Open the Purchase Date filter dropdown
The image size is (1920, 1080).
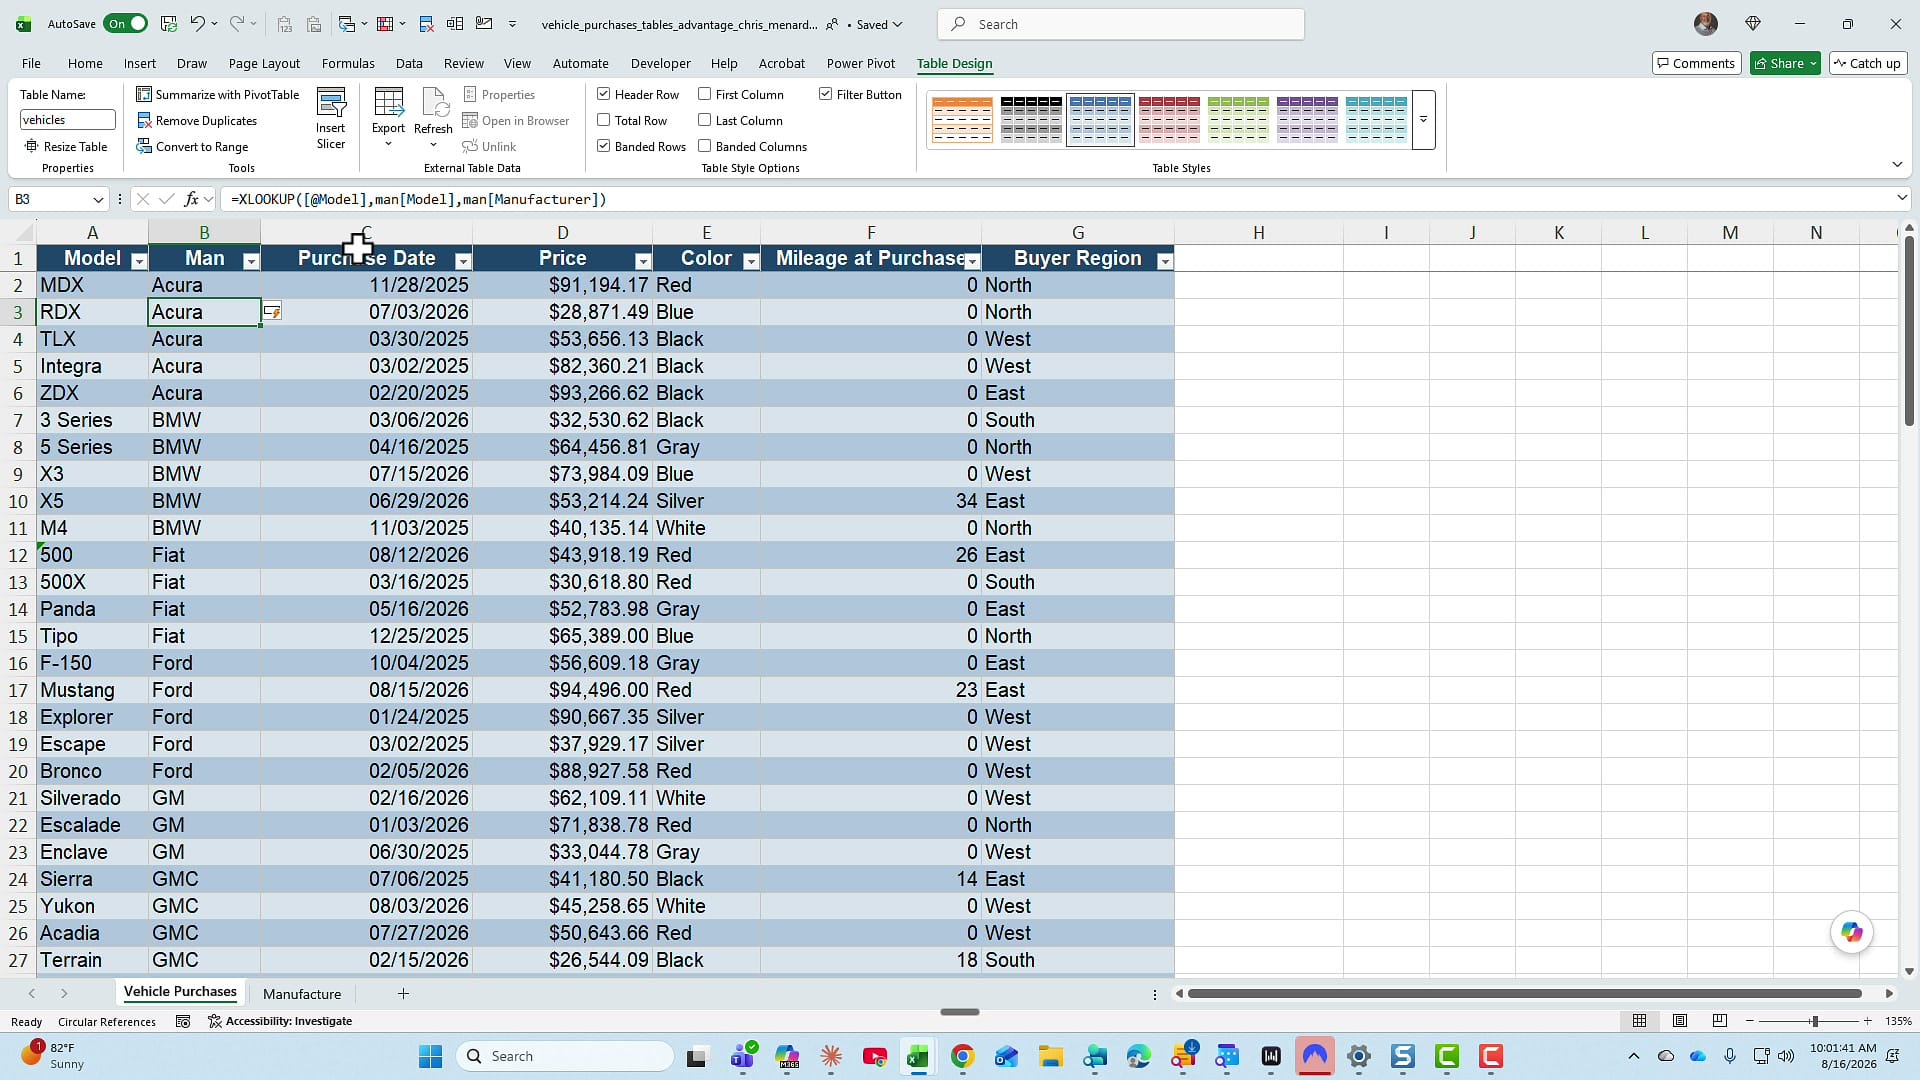point(462,261)
